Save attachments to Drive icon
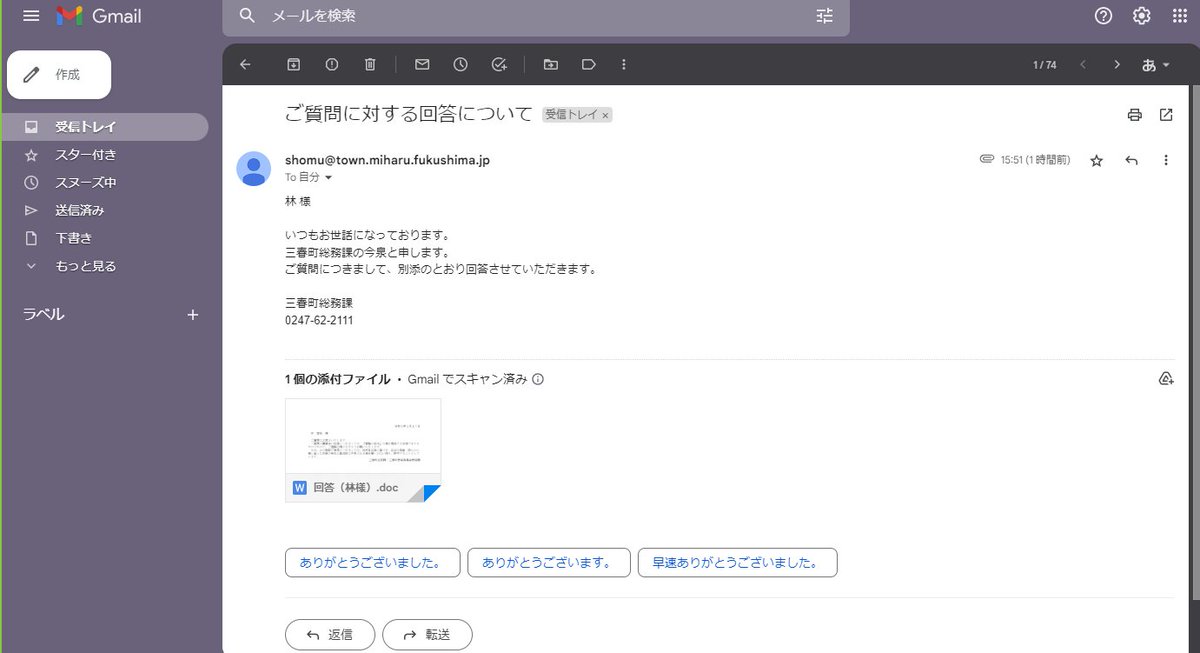This screenshot has height=653, width=1200. [x=1165, y=379]
